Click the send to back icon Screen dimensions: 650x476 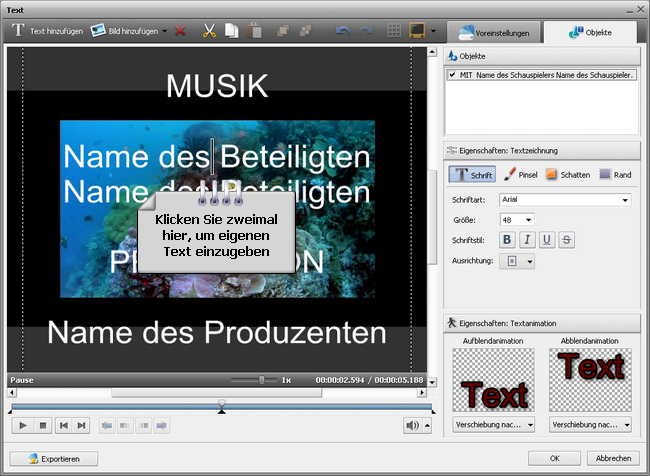pos(306,31)
